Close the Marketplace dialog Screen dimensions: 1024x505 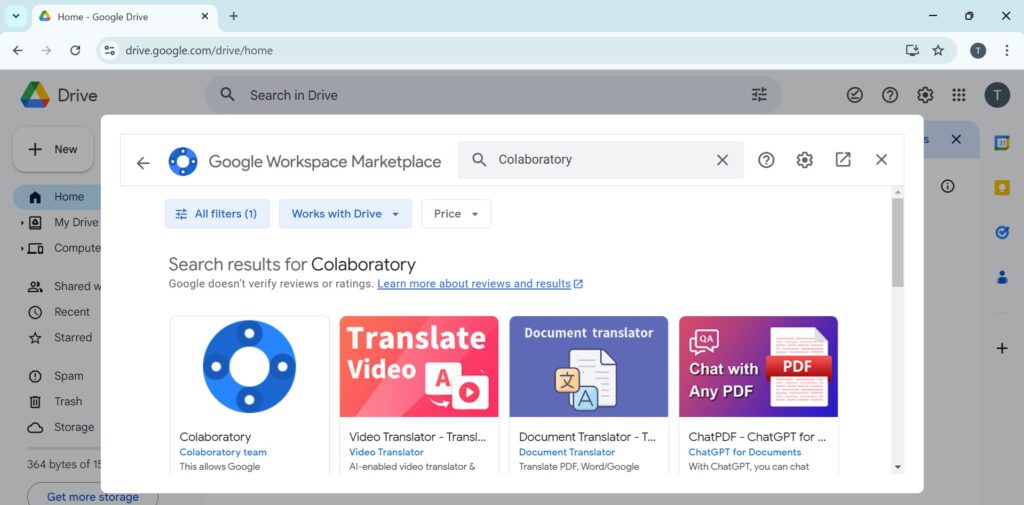(882, 160)
